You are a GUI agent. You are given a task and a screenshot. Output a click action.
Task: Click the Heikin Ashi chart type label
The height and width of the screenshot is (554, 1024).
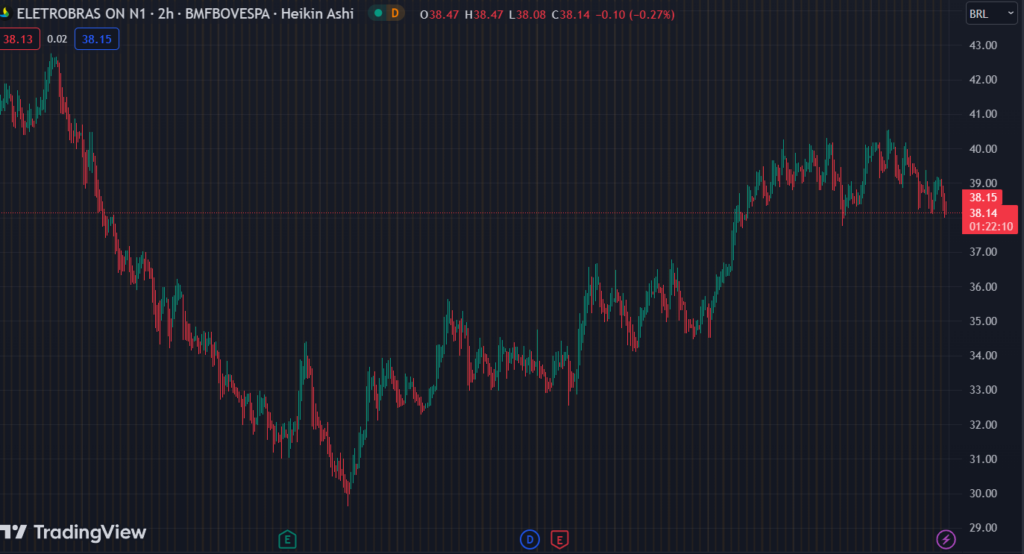317,14
